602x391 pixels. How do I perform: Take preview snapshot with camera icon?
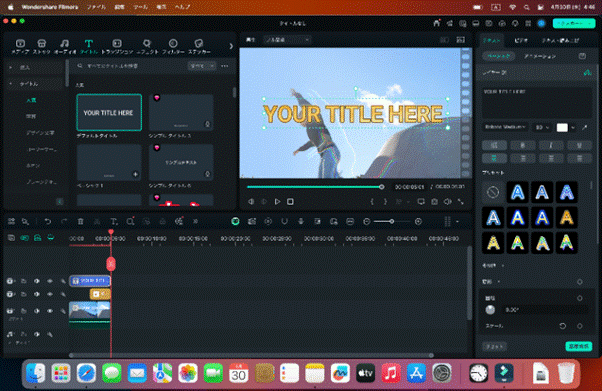tap(434, 202)
